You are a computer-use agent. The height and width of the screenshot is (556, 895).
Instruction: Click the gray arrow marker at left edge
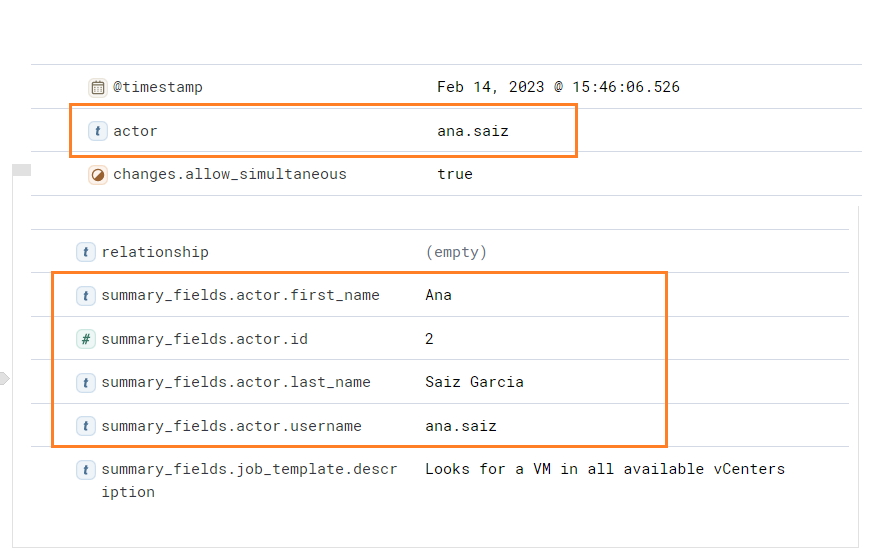[x=5, y=378]
